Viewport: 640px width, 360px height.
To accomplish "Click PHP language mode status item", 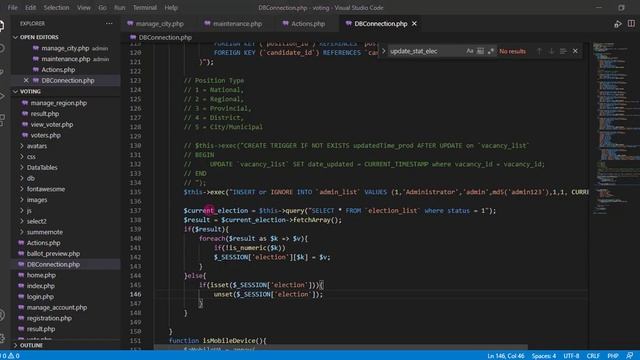I will click(613, 356).
